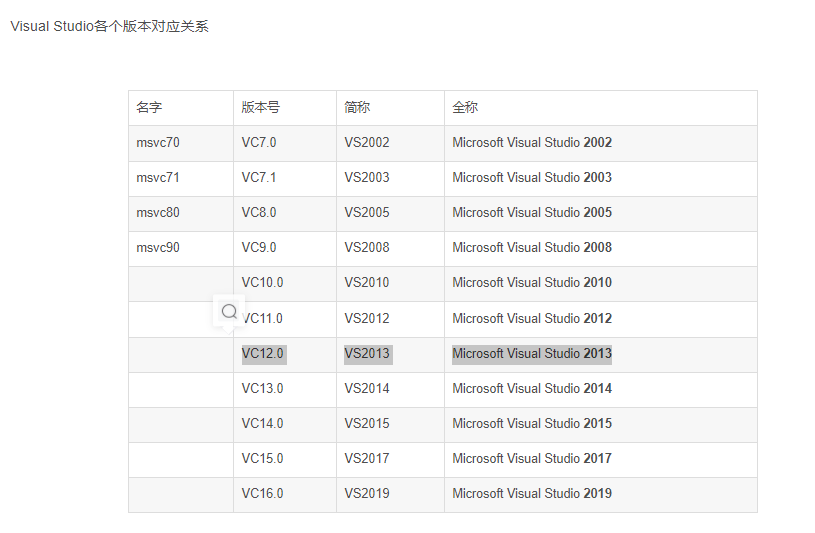815x533 pixels.
Task: Click Microsoft Visual Studio 2017 text
Action: (x=532, y=459)
